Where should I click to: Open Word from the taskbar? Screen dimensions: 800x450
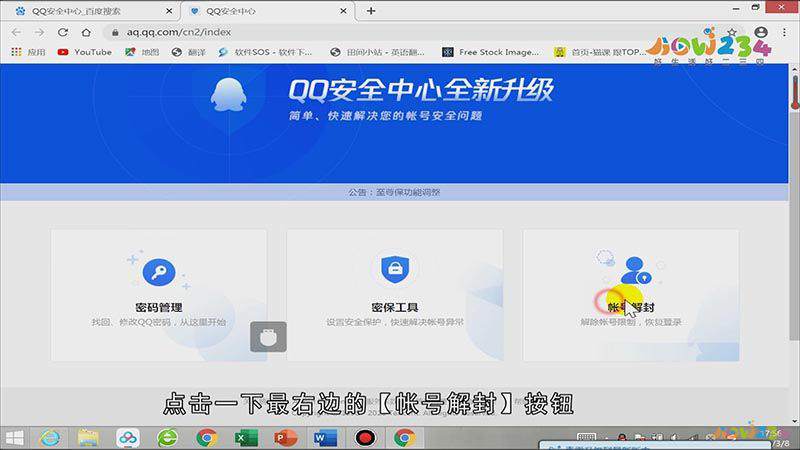(325, 438)
